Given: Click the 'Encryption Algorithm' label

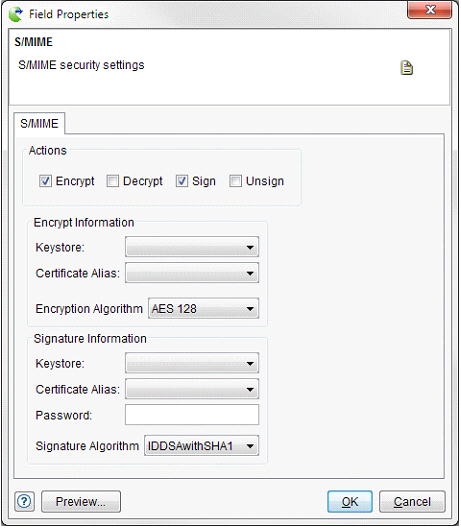Looking at the screenshot, I should tap(89, 309).
